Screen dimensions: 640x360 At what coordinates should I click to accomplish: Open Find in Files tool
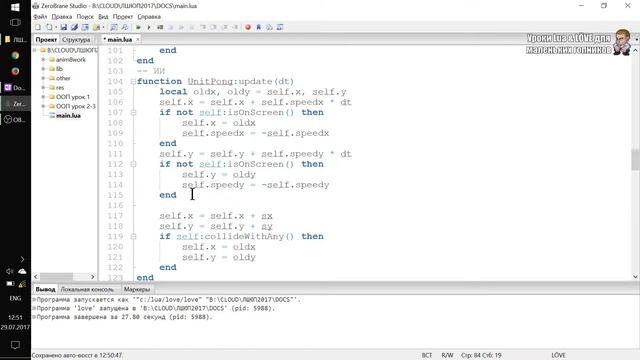click(124, 27)
